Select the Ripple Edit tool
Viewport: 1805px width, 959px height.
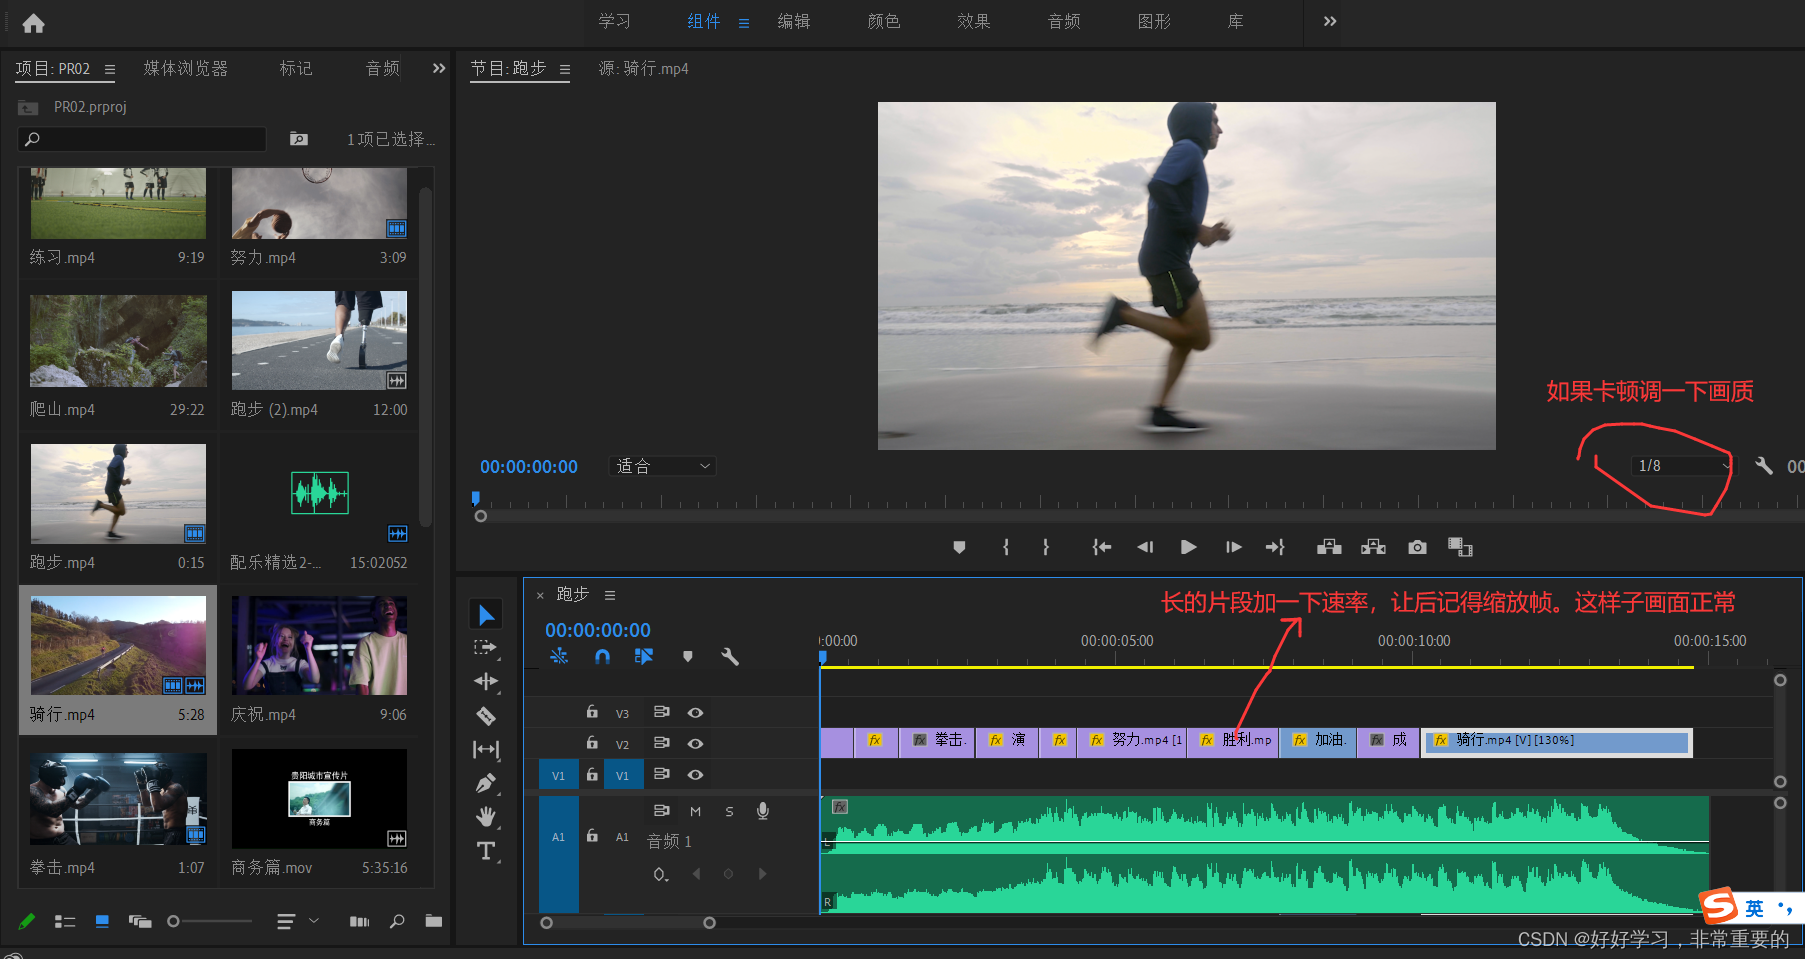click(486, 682)
